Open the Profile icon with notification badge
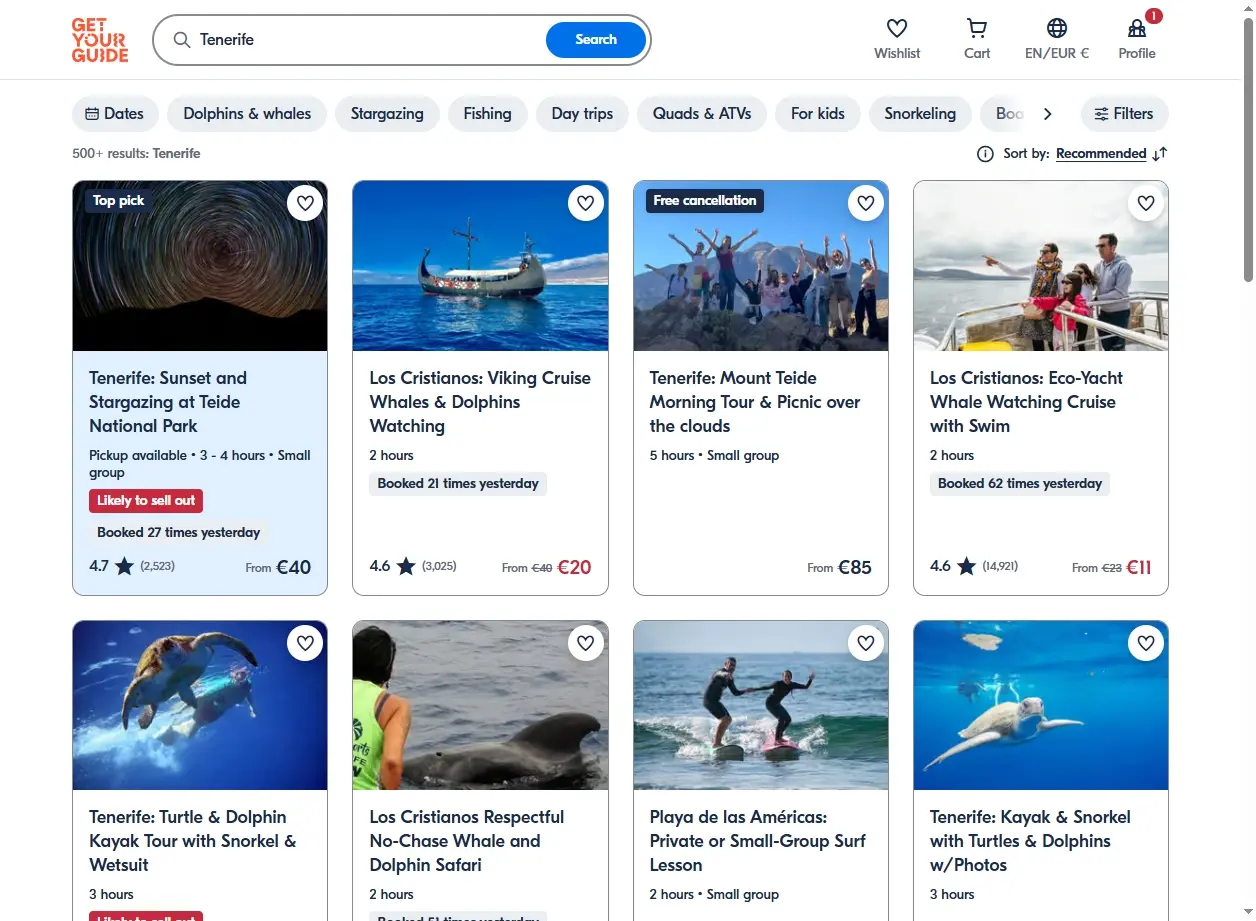The image size is (1256, 921). click(1137, 28)
